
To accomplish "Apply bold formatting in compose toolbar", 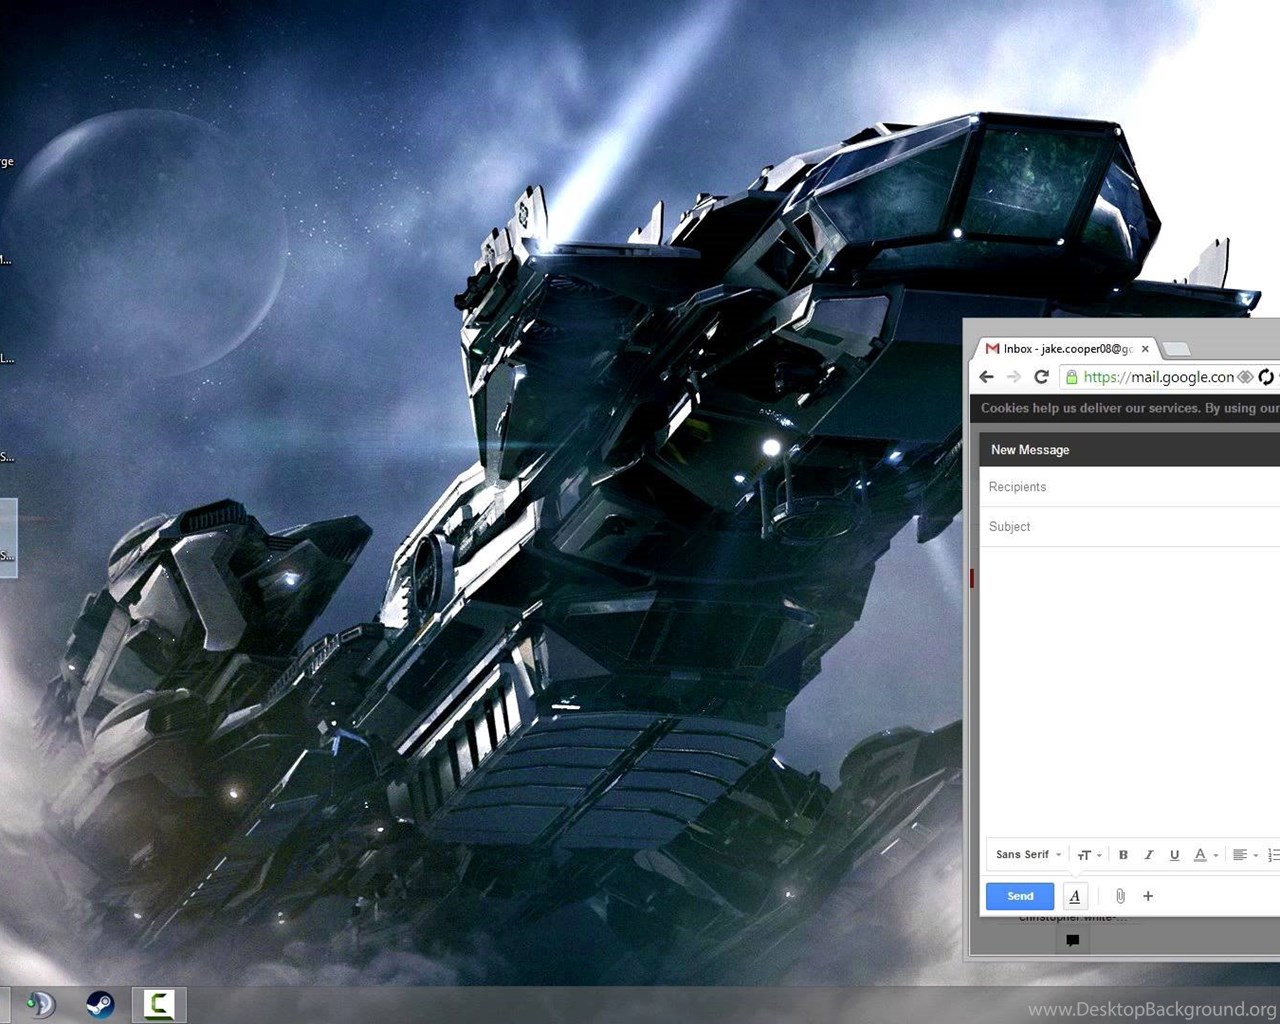I will click(1123, 855).
